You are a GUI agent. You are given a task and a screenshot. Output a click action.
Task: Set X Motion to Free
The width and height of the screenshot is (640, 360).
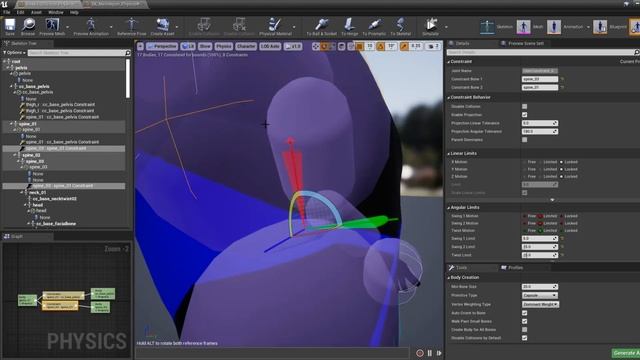pyautogui.click(x=524, y=162)
